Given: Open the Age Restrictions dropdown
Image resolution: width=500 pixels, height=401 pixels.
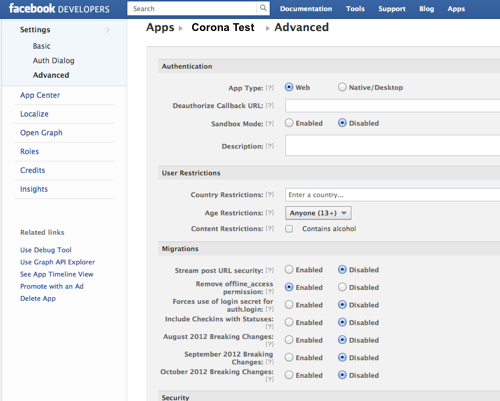Looking at the screenshot, I should coord(318,213).
